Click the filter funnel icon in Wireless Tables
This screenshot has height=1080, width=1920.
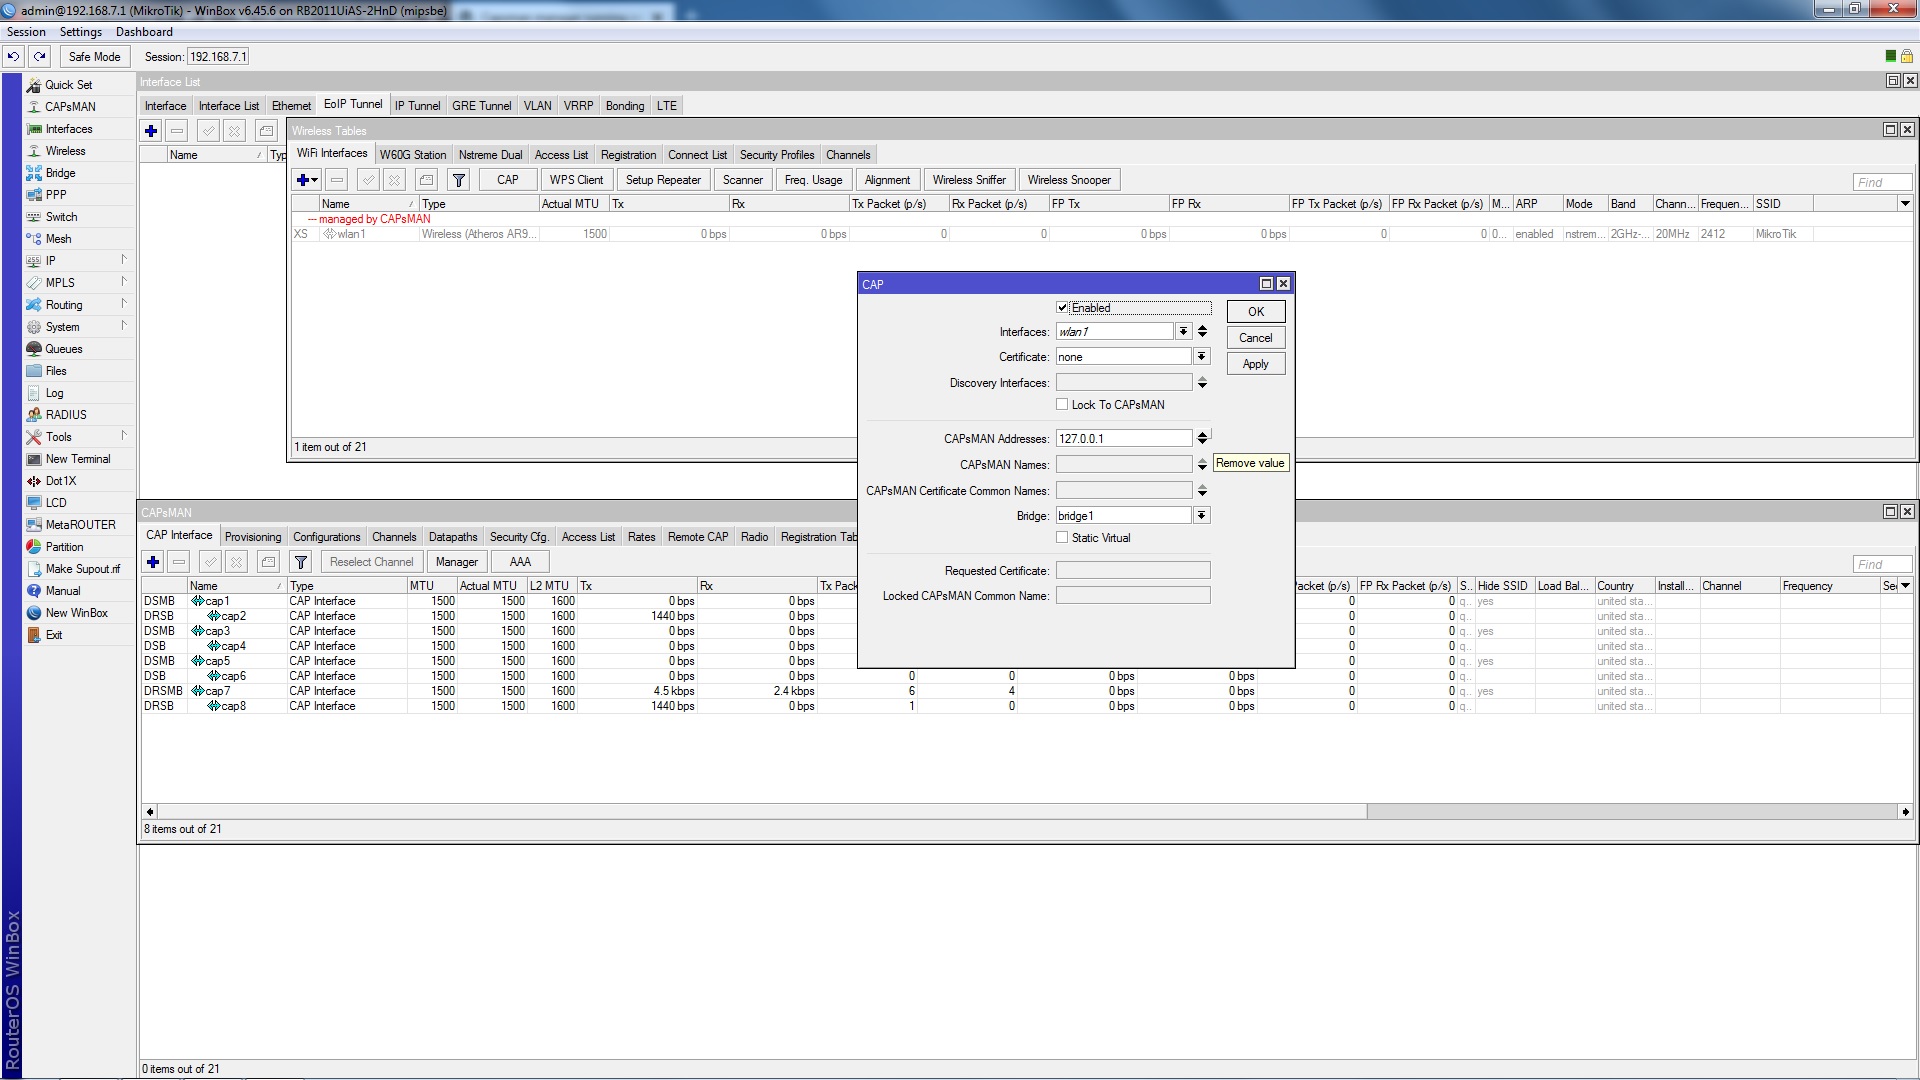(x=458, y=180)
